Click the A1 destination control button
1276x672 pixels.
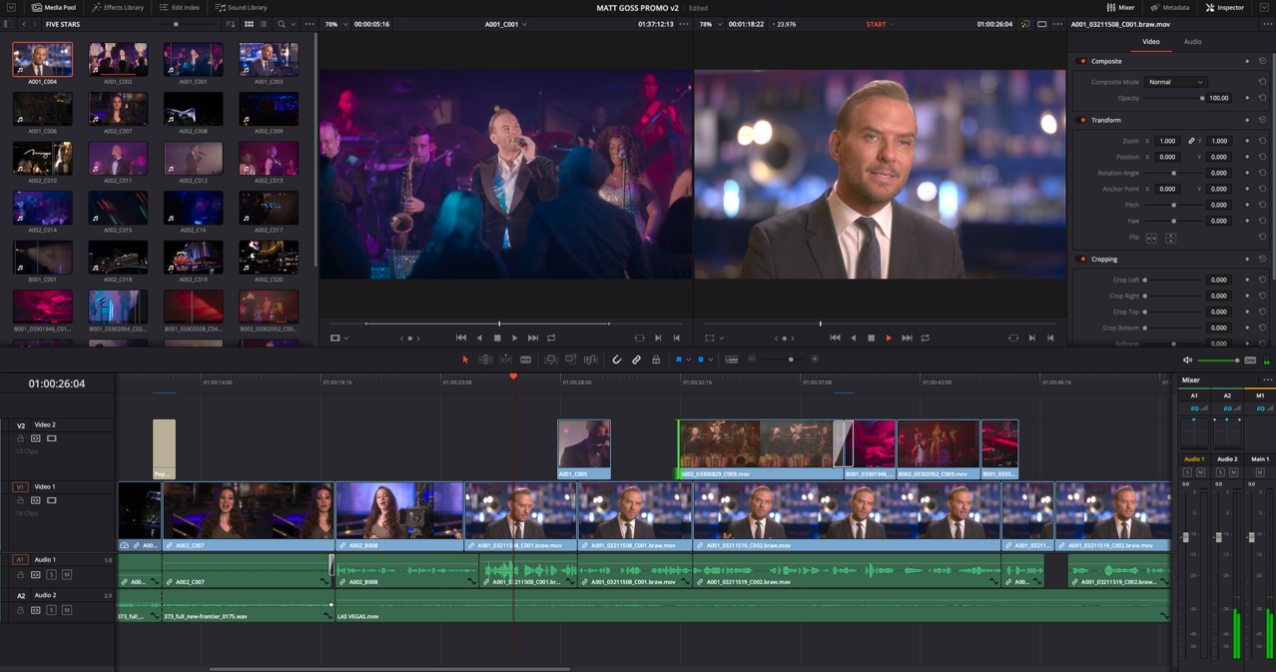(x=20, y=560)
